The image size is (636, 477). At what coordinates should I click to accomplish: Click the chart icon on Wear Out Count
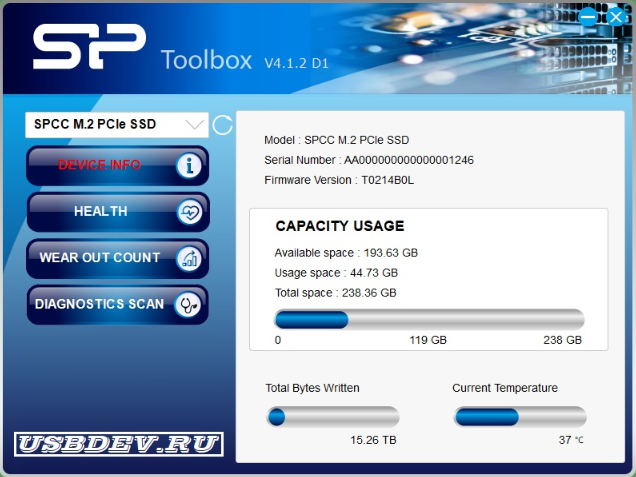[x=189, y=258]
